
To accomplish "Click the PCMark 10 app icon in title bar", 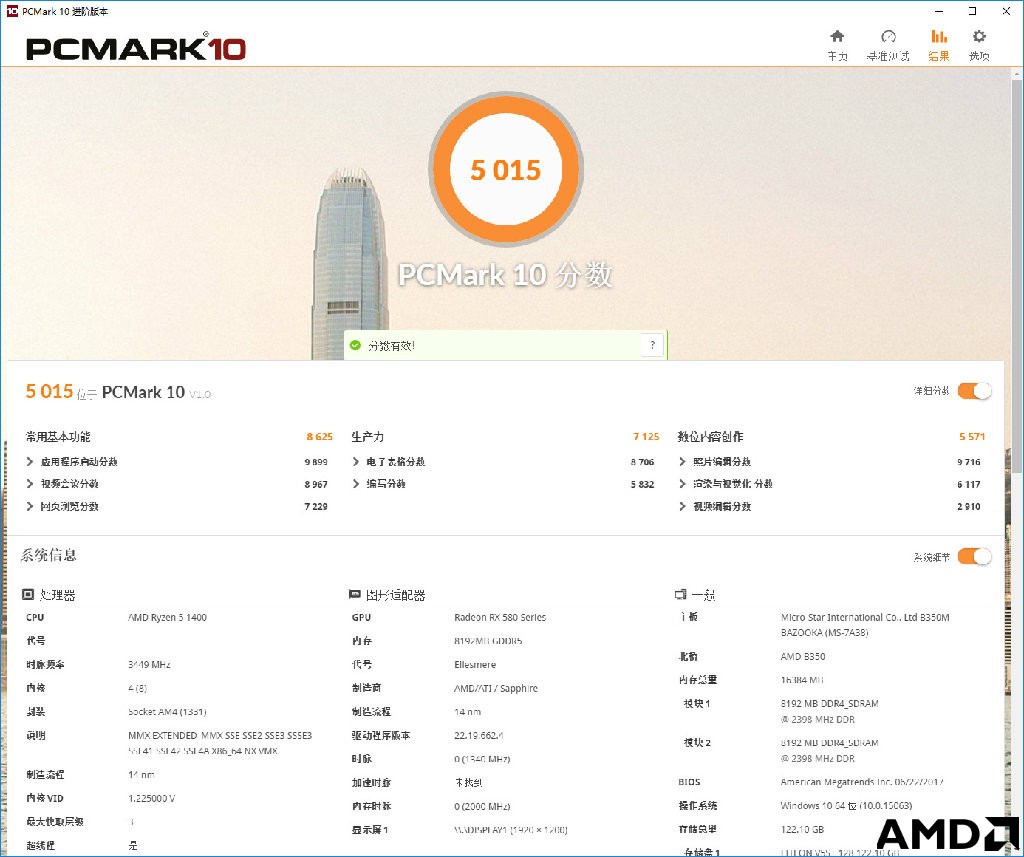I will (12, 11).
